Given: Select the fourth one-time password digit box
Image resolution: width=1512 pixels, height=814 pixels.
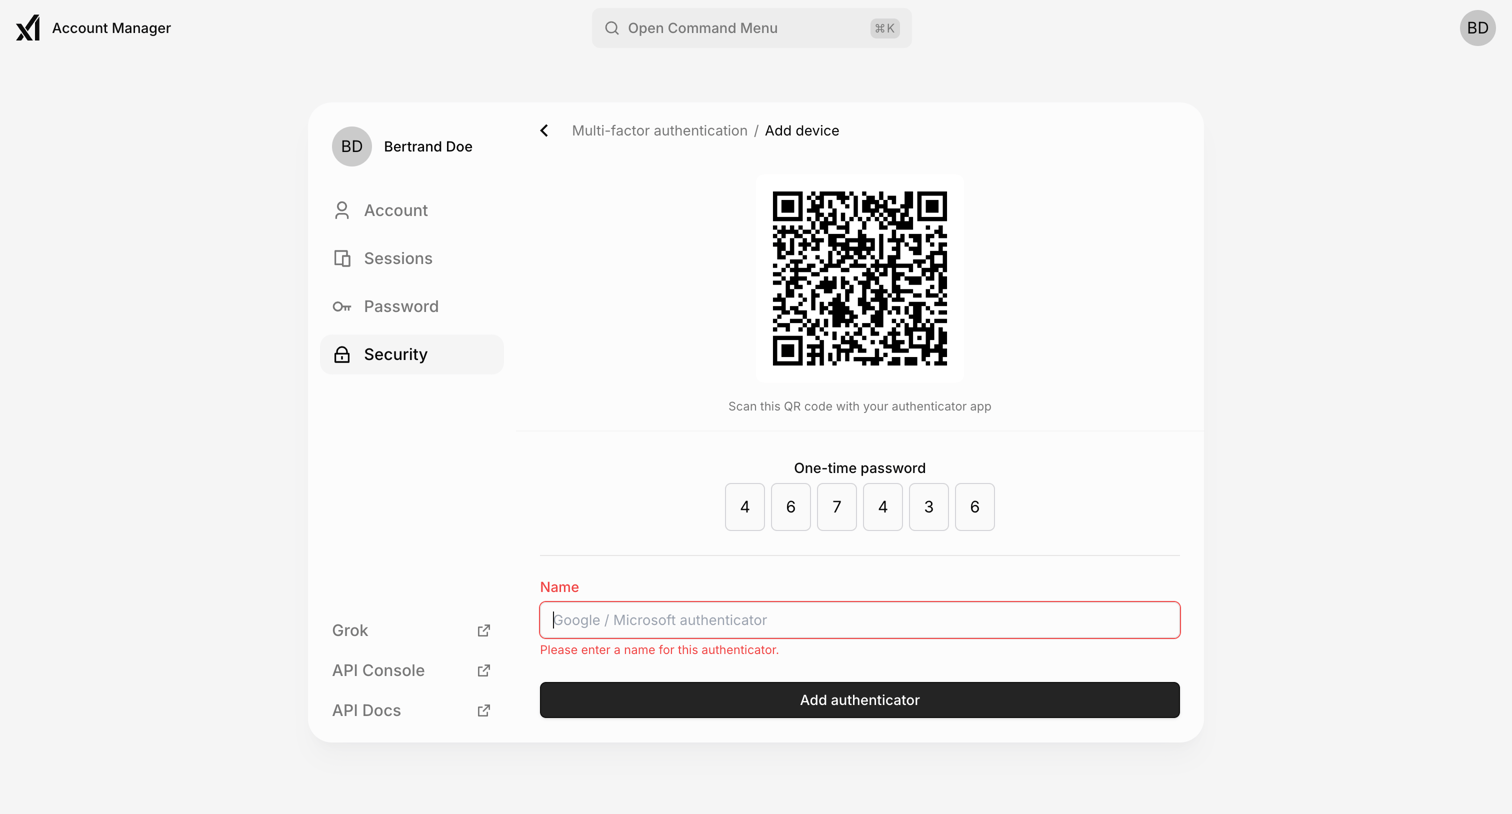Looking at the screenshot, I should [x=883, y=507].
